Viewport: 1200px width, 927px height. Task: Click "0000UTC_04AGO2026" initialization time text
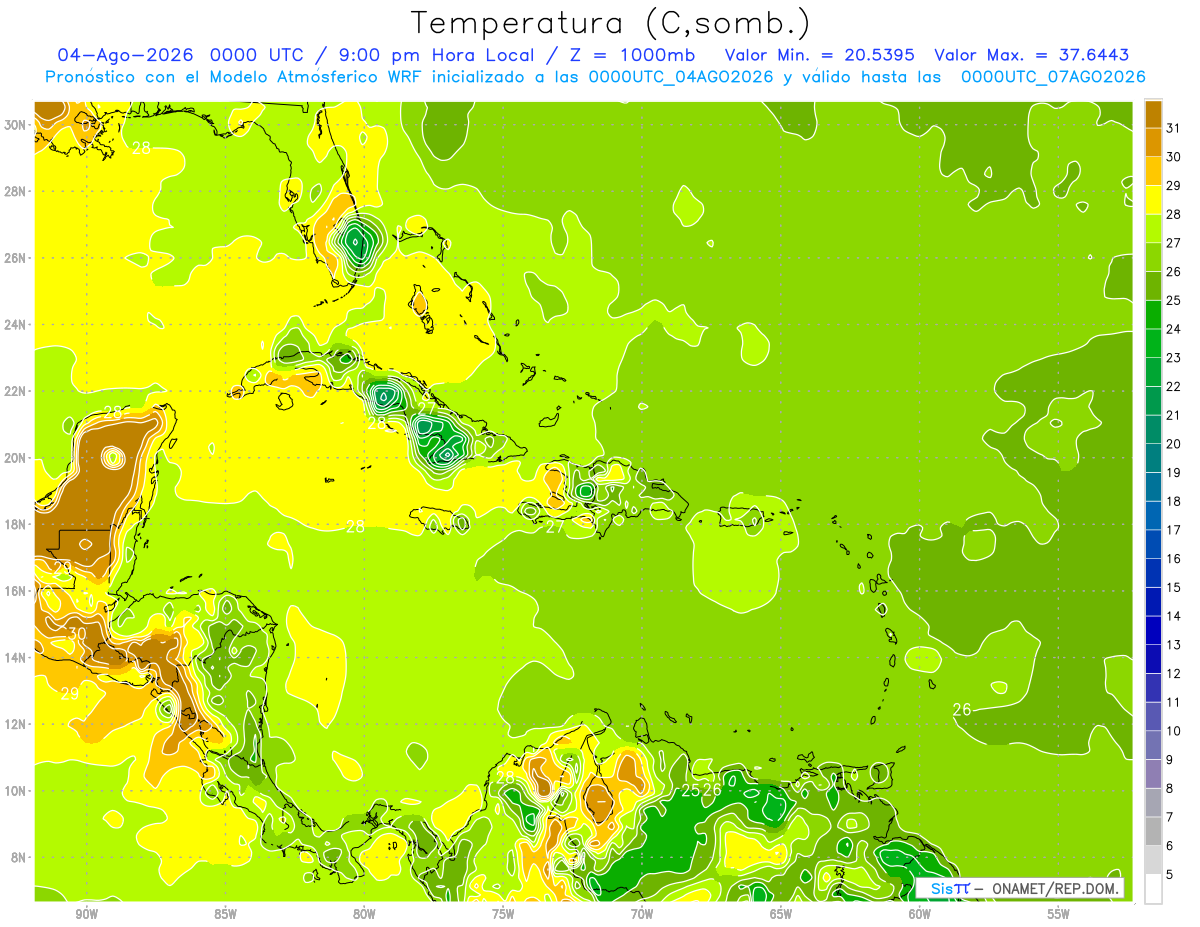(x=681, y=77)
